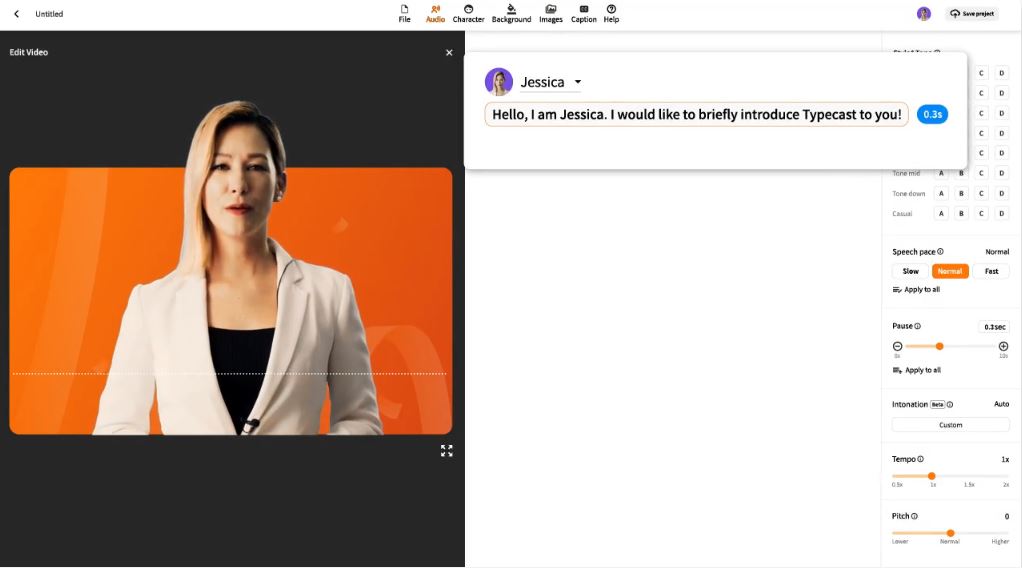Image resolution: width=1022 pixels, height=568 pixels.
Task: Click the Auto intonation value
Action: pyautogui.click(x=1001, y=404)
